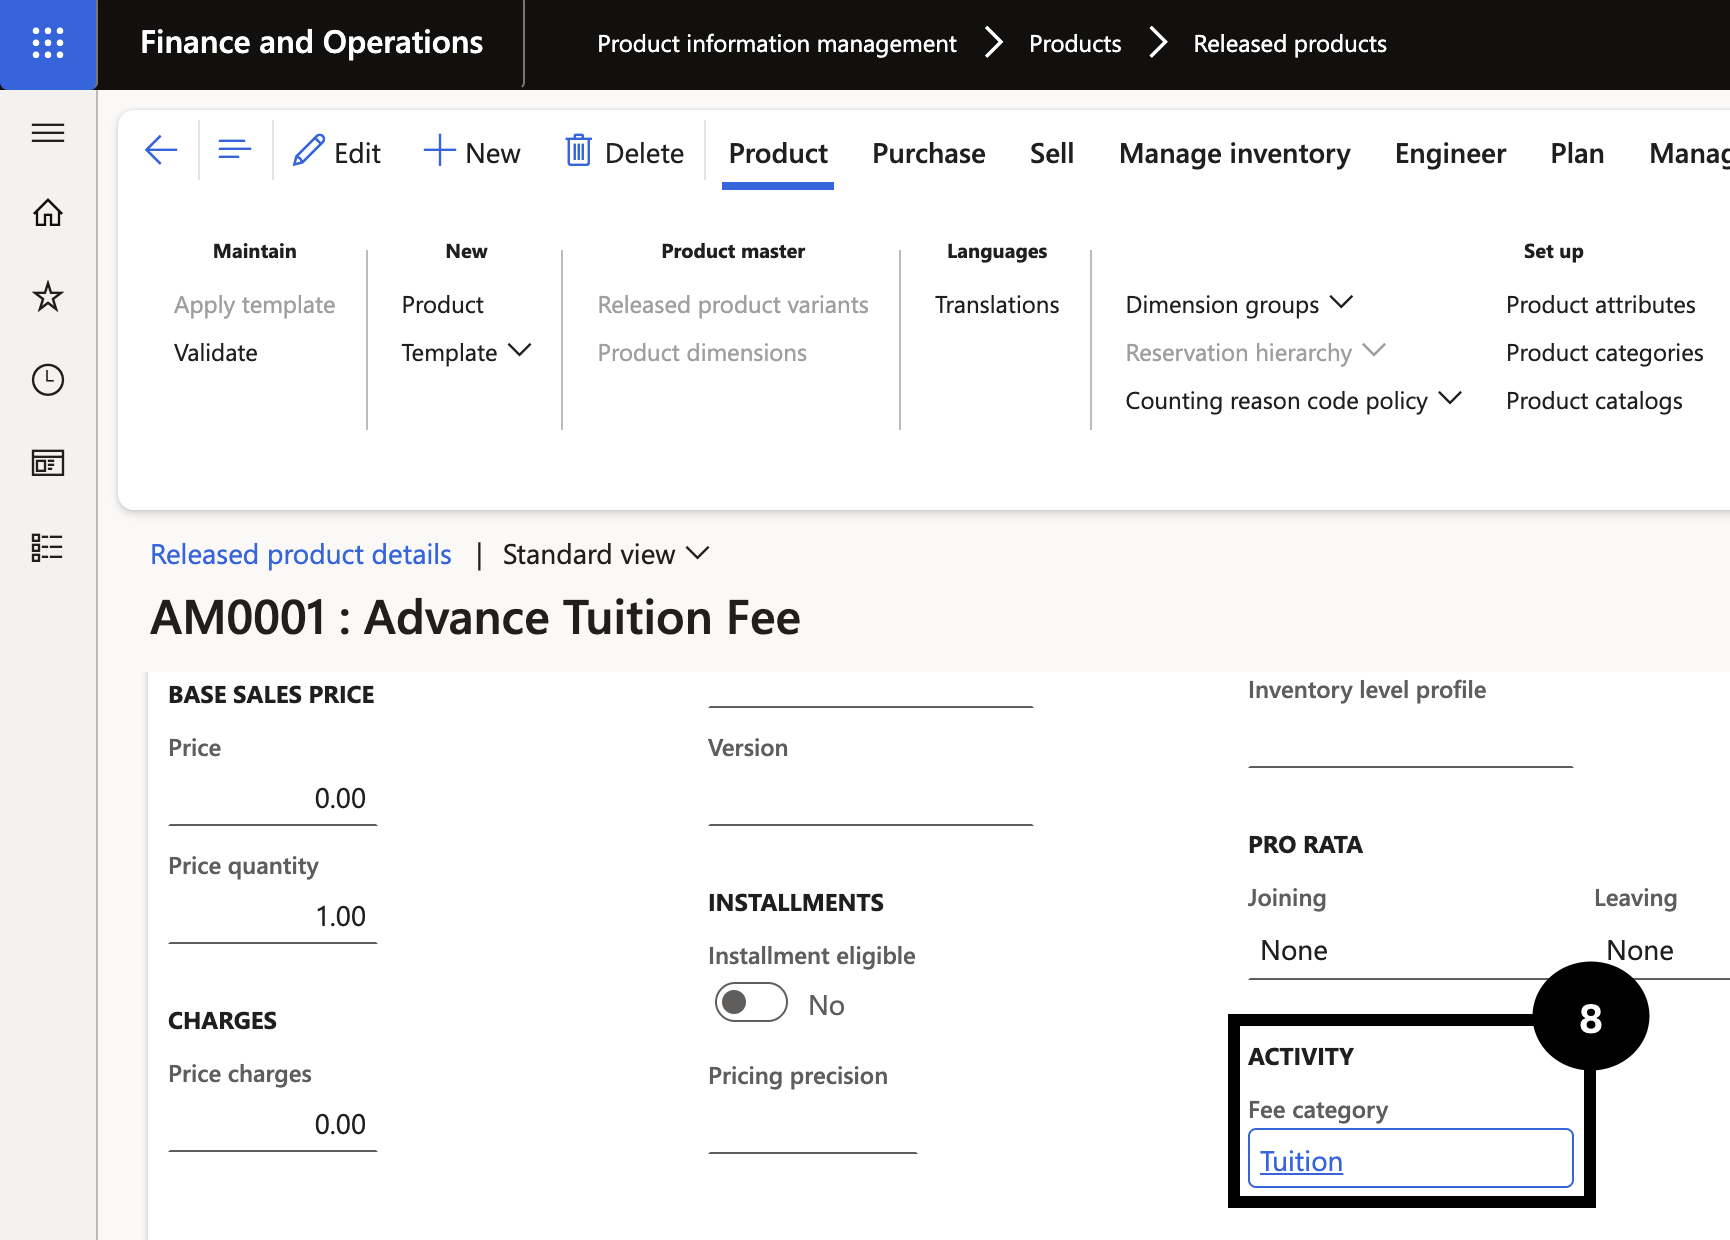The width and height of the screenshot is (1730, 1240).
Task: Click the Released product details link
Action: click(301, 555)
